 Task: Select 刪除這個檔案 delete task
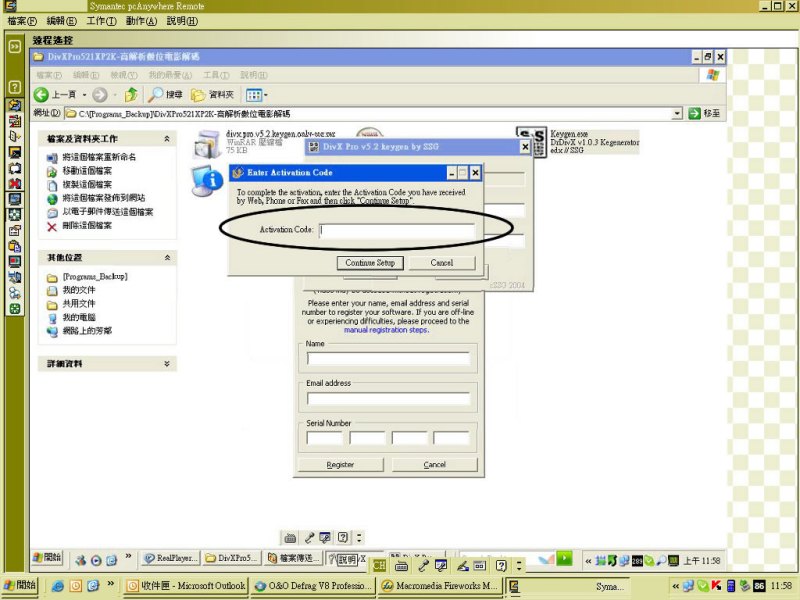[87, 226]
